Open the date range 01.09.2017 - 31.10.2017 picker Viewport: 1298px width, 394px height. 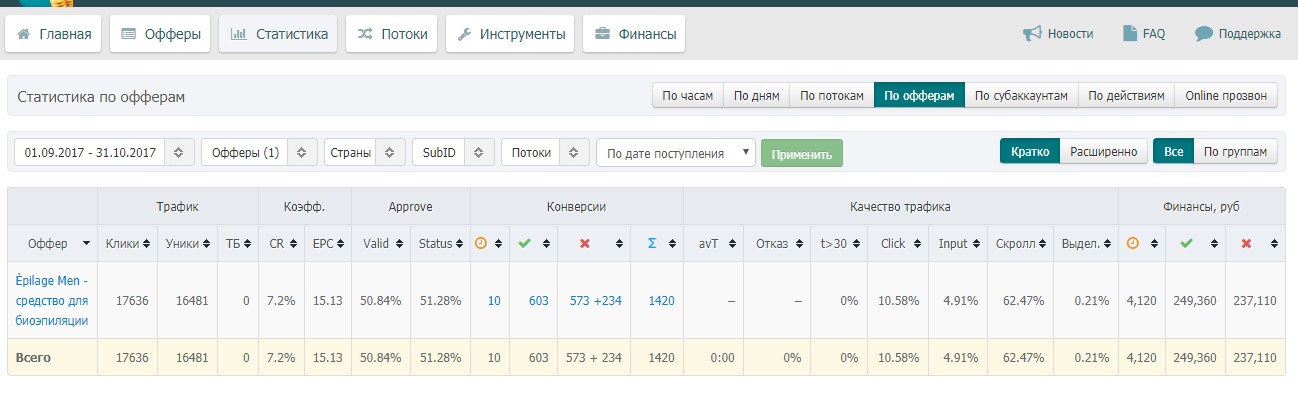pos(104,152)
